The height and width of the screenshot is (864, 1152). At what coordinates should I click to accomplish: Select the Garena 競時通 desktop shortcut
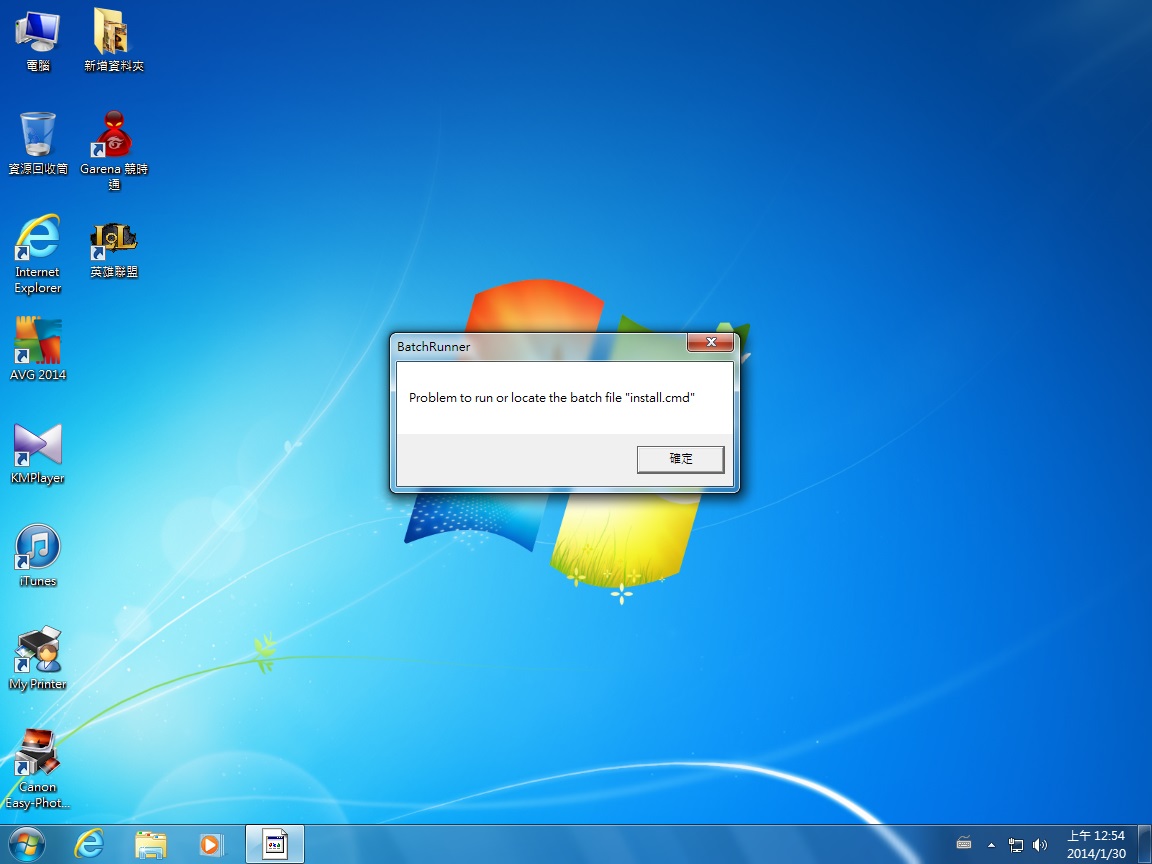pos(114,151)
